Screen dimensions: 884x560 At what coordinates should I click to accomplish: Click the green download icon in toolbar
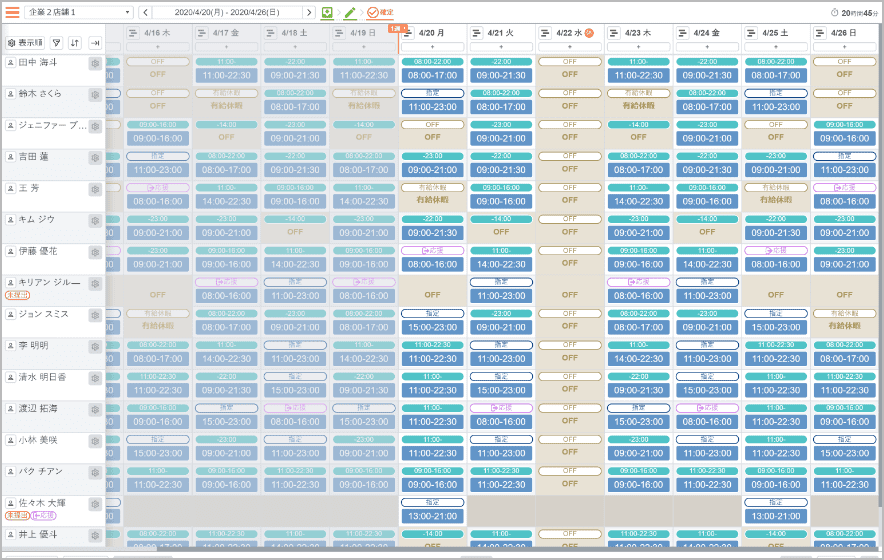click(327, 12)
